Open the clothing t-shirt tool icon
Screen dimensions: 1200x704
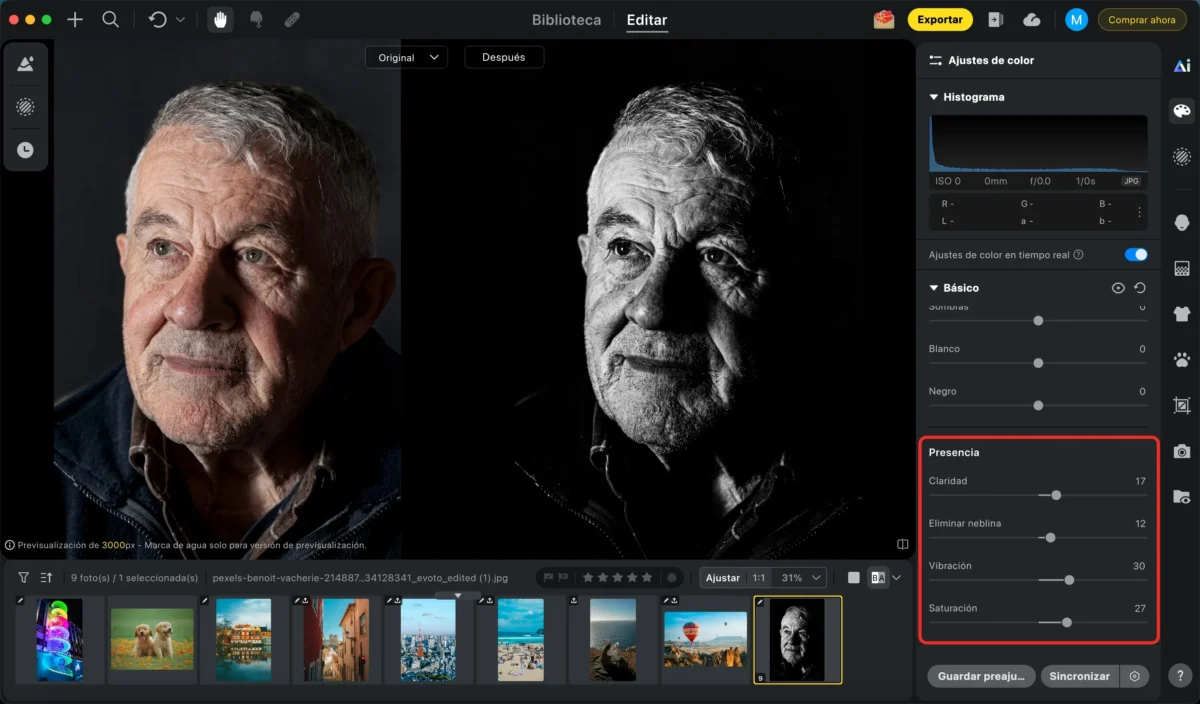(1182, 314)
